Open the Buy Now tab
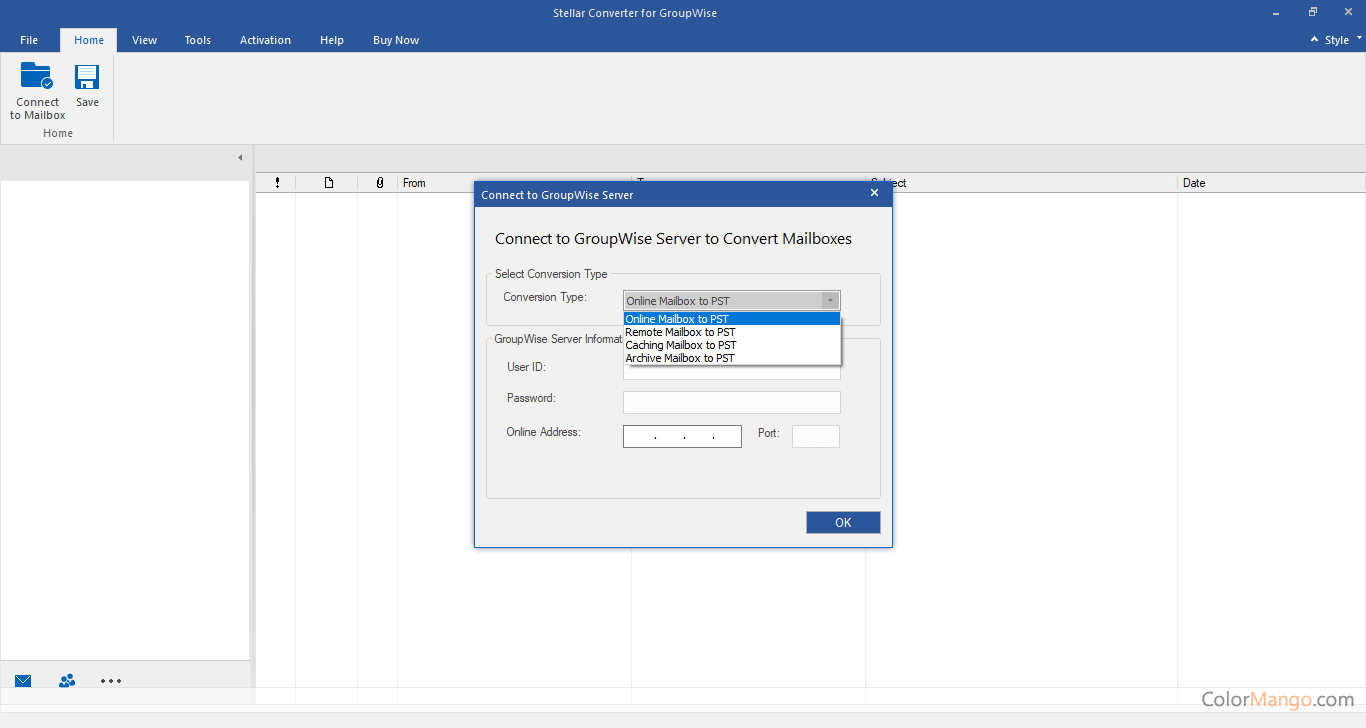 tap(396, 40)
